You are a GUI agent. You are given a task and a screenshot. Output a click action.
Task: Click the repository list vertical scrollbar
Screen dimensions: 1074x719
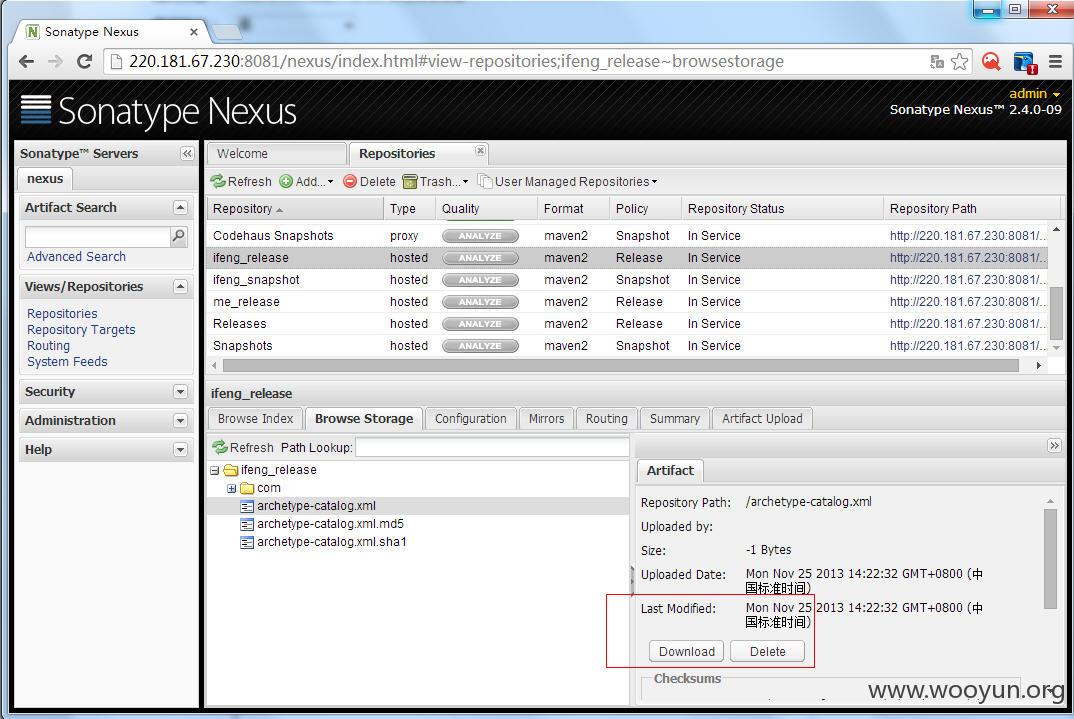point(1056,312)
